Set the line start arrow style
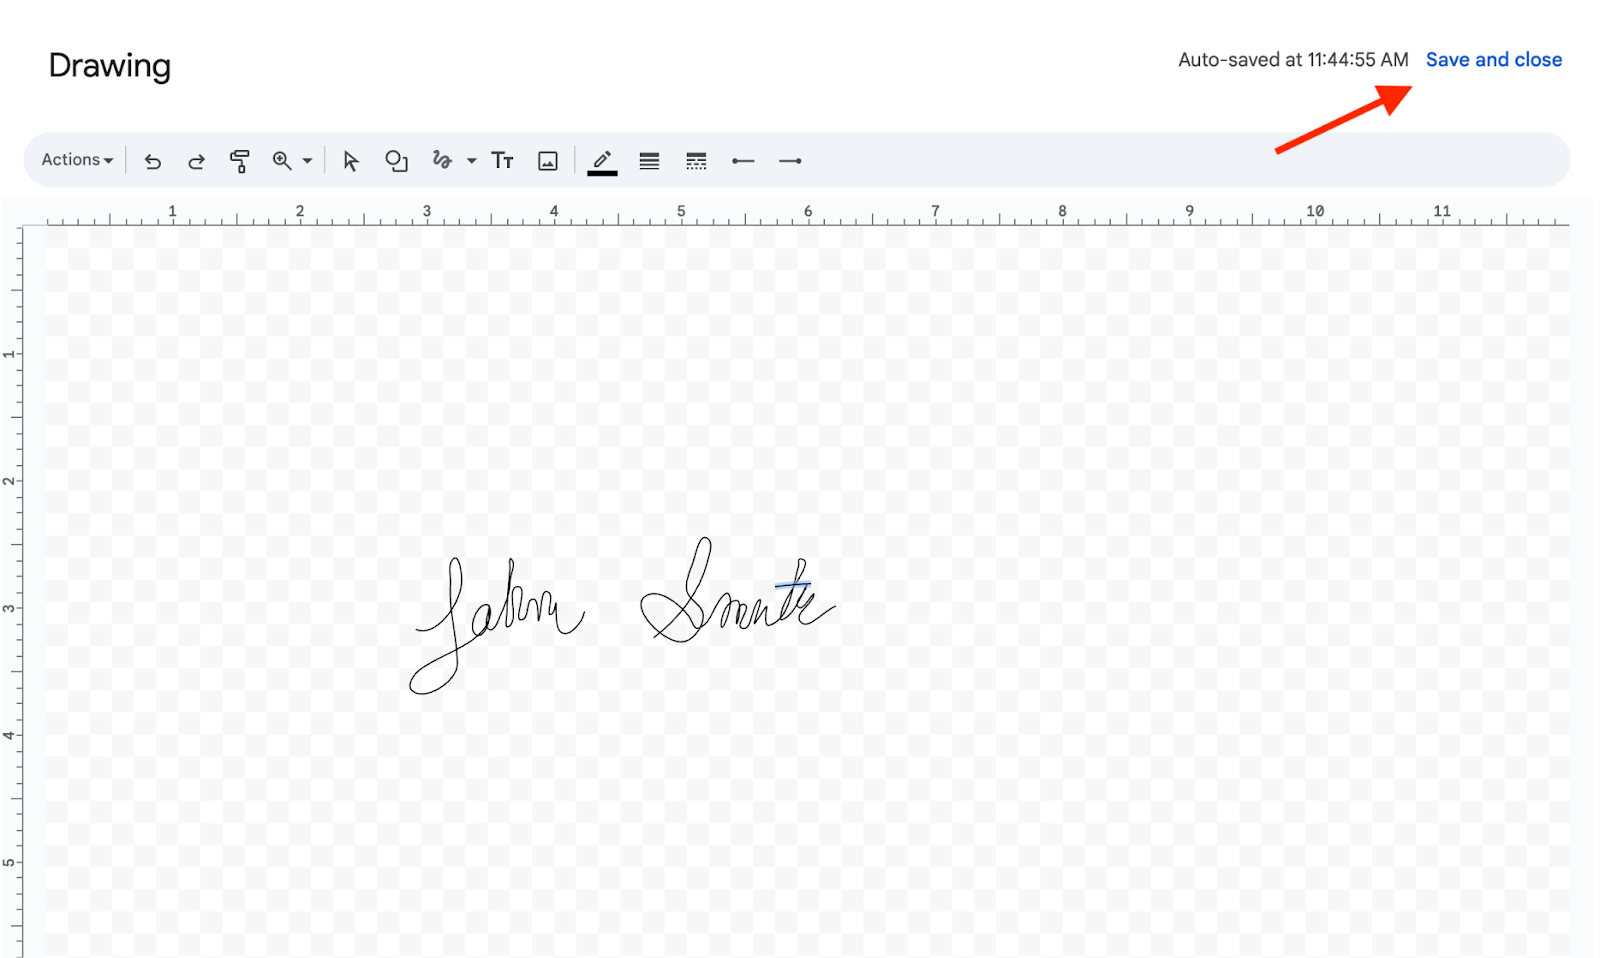The image size is (1600, 958). point(743,161)
